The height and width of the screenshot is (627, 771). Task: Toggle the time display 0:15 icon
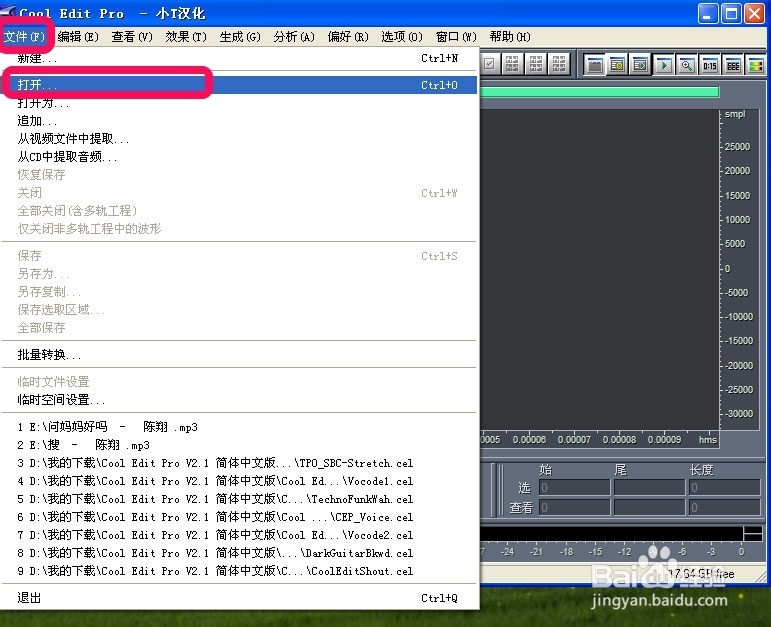pos(710,65)
